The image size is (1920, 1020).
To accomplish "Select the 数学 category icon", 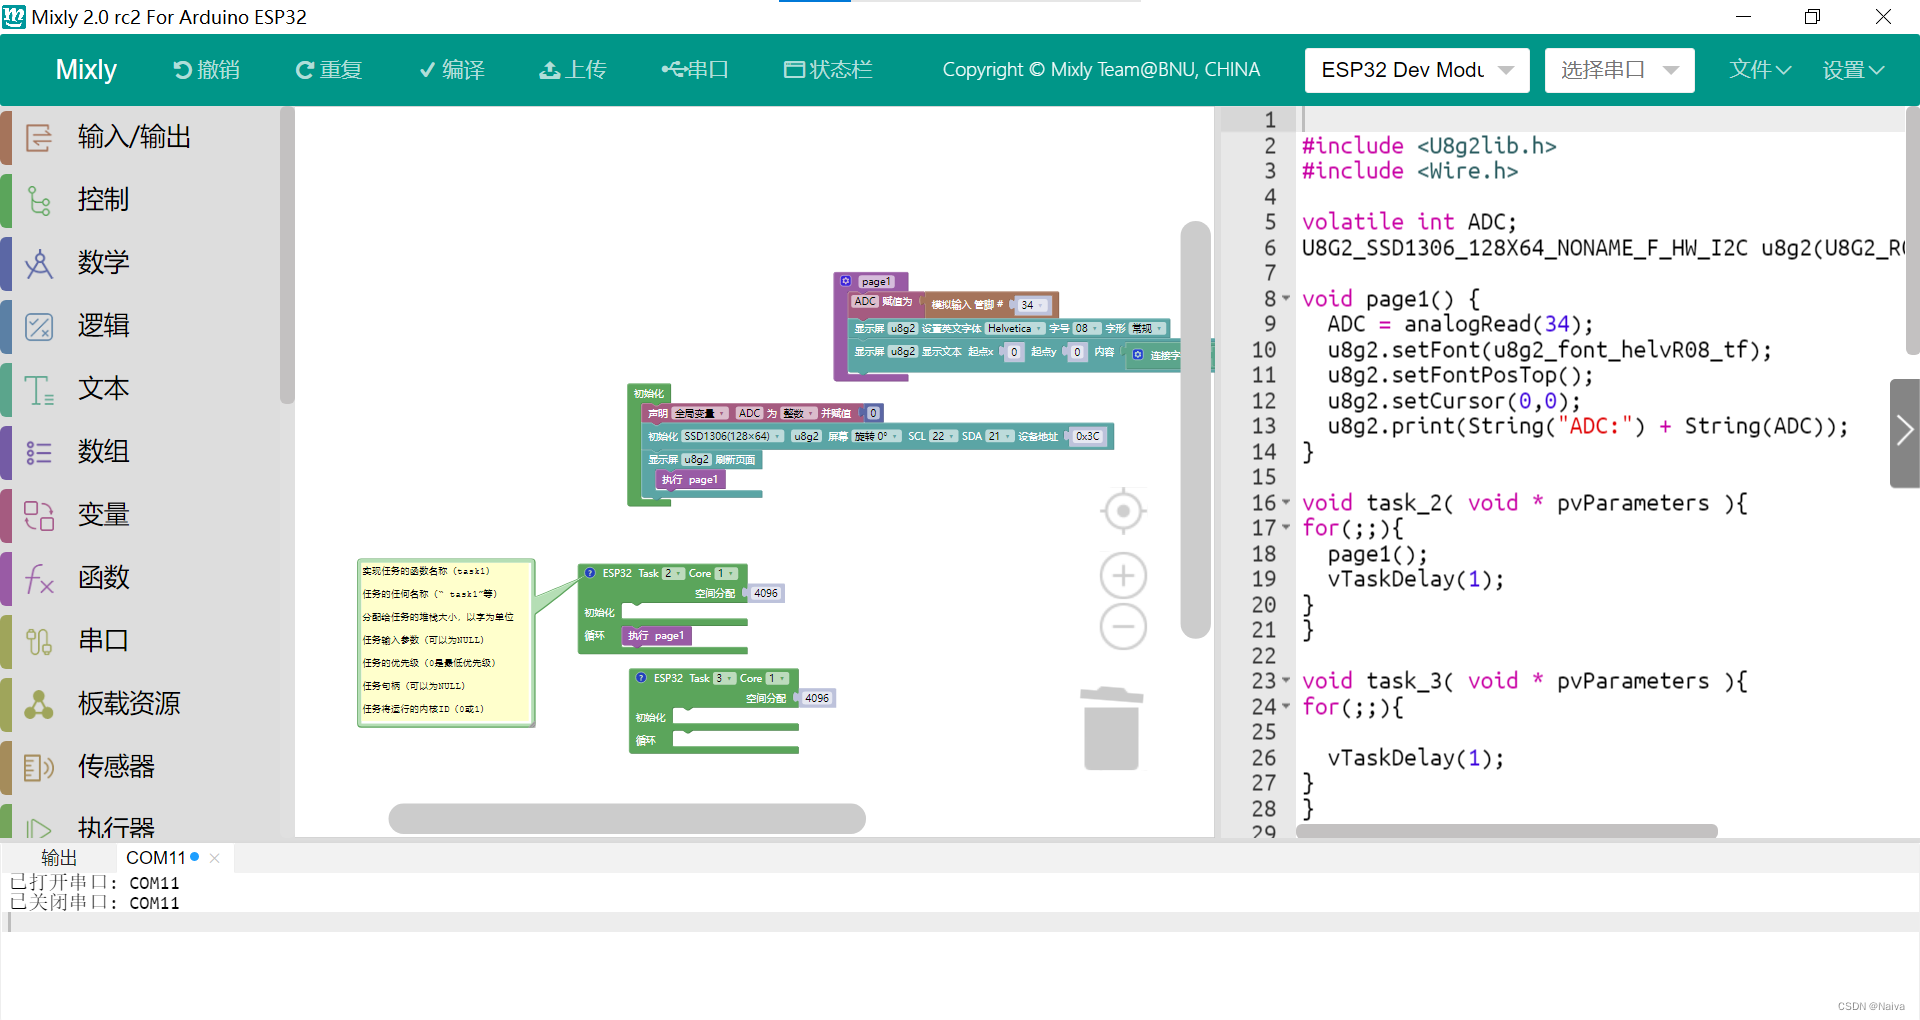I will 39,263.
